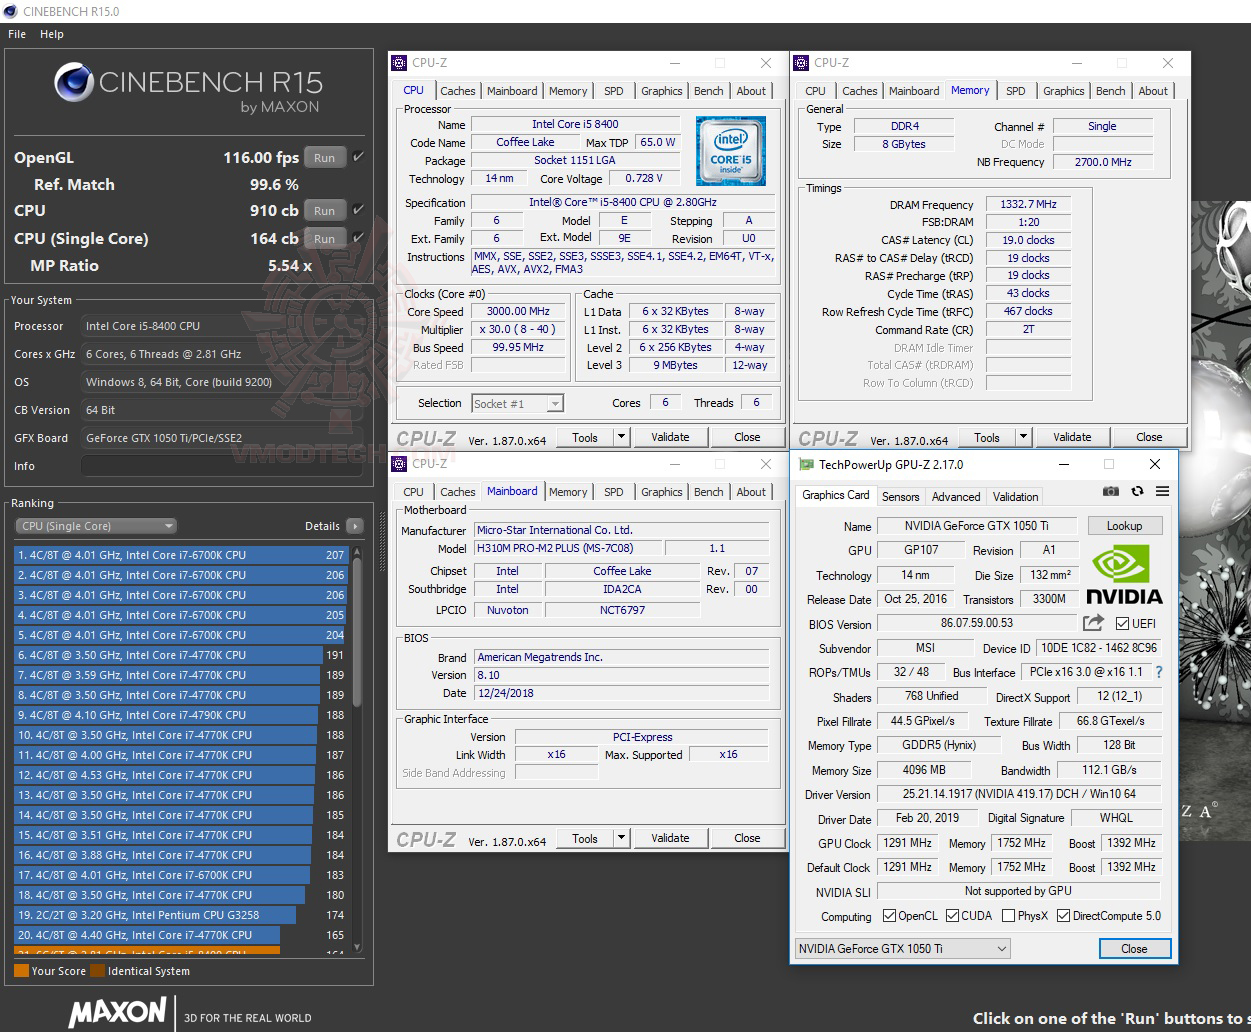Image resolution: width=1251 pixels, height=1032 pixels.
Task: Click the MAXON logo at bottom
Action: point(117,1011)
